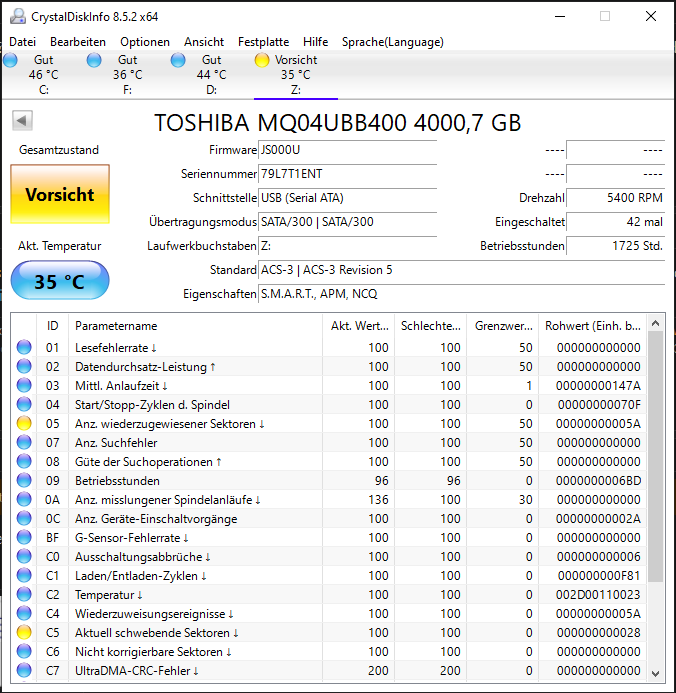The width and height of the screenshot is (676, 693).
Task: Click status orb of row 09 Betriebsstunden
Action: (24, 480)
